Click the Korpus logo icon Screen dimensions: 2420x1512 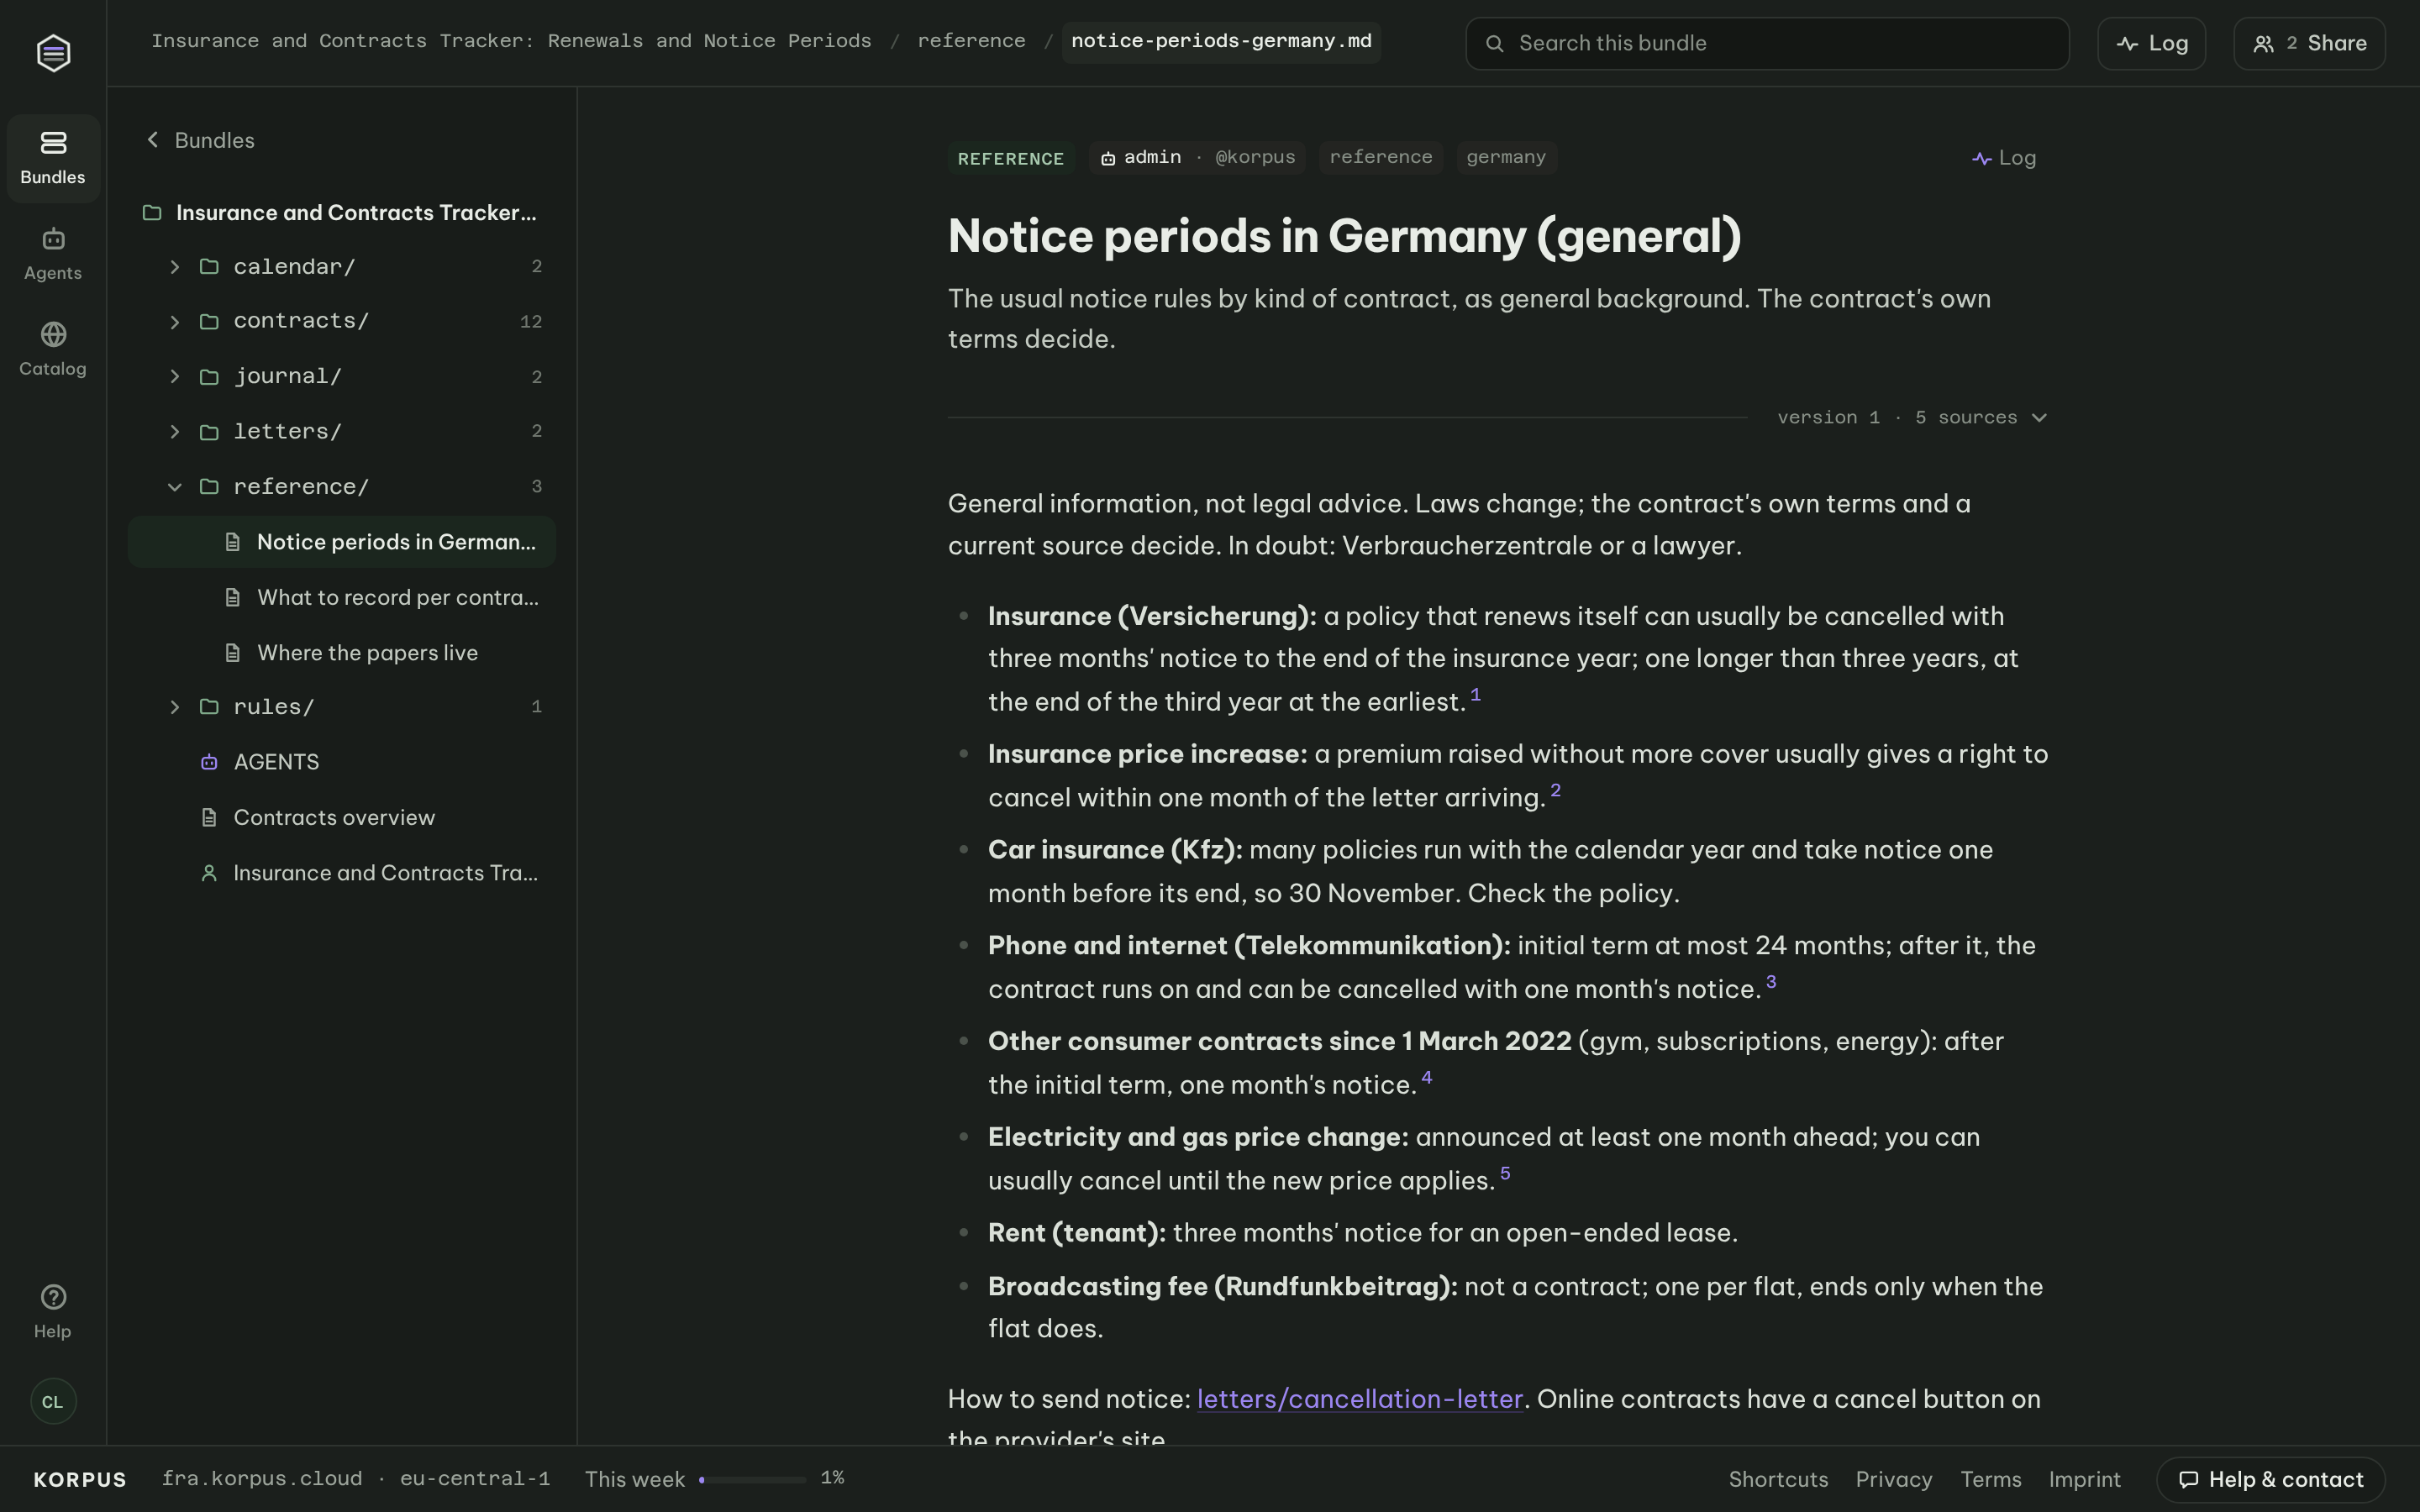click(x=53, y=52)
